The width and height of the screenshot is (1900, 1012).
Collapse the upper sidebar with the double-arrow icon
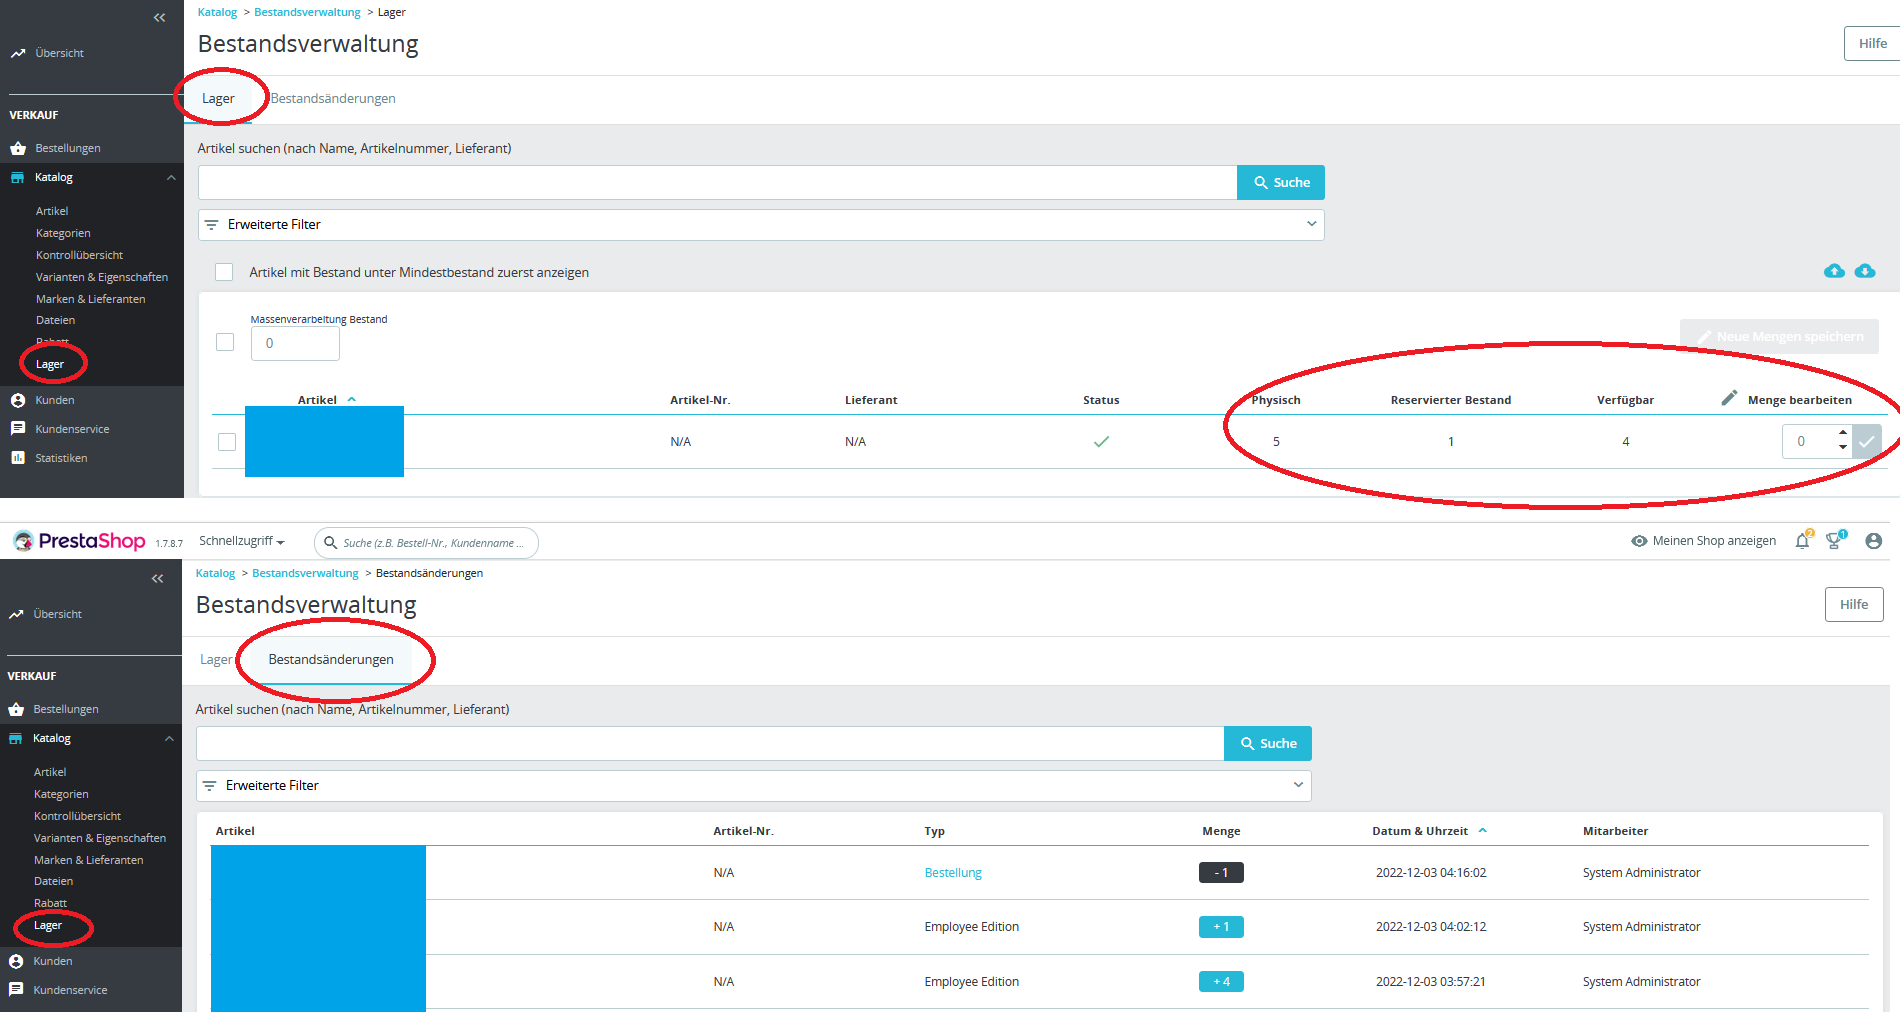click(x=159, y=18)
